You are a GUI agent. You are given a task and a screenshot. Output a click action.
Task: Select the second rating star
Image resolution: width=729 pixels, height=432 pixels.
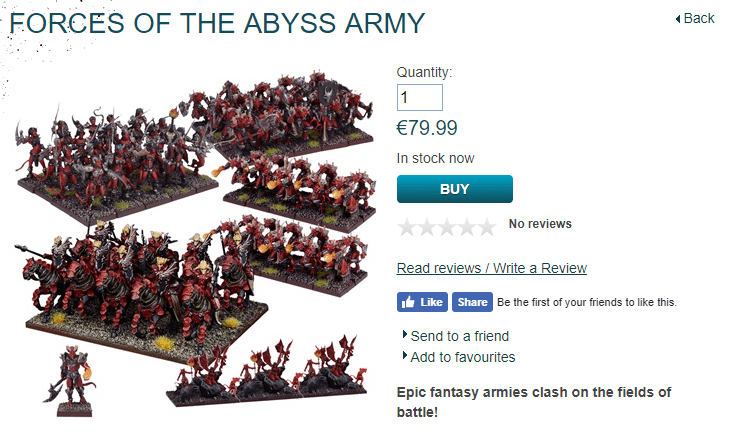(x=427, y=227)
